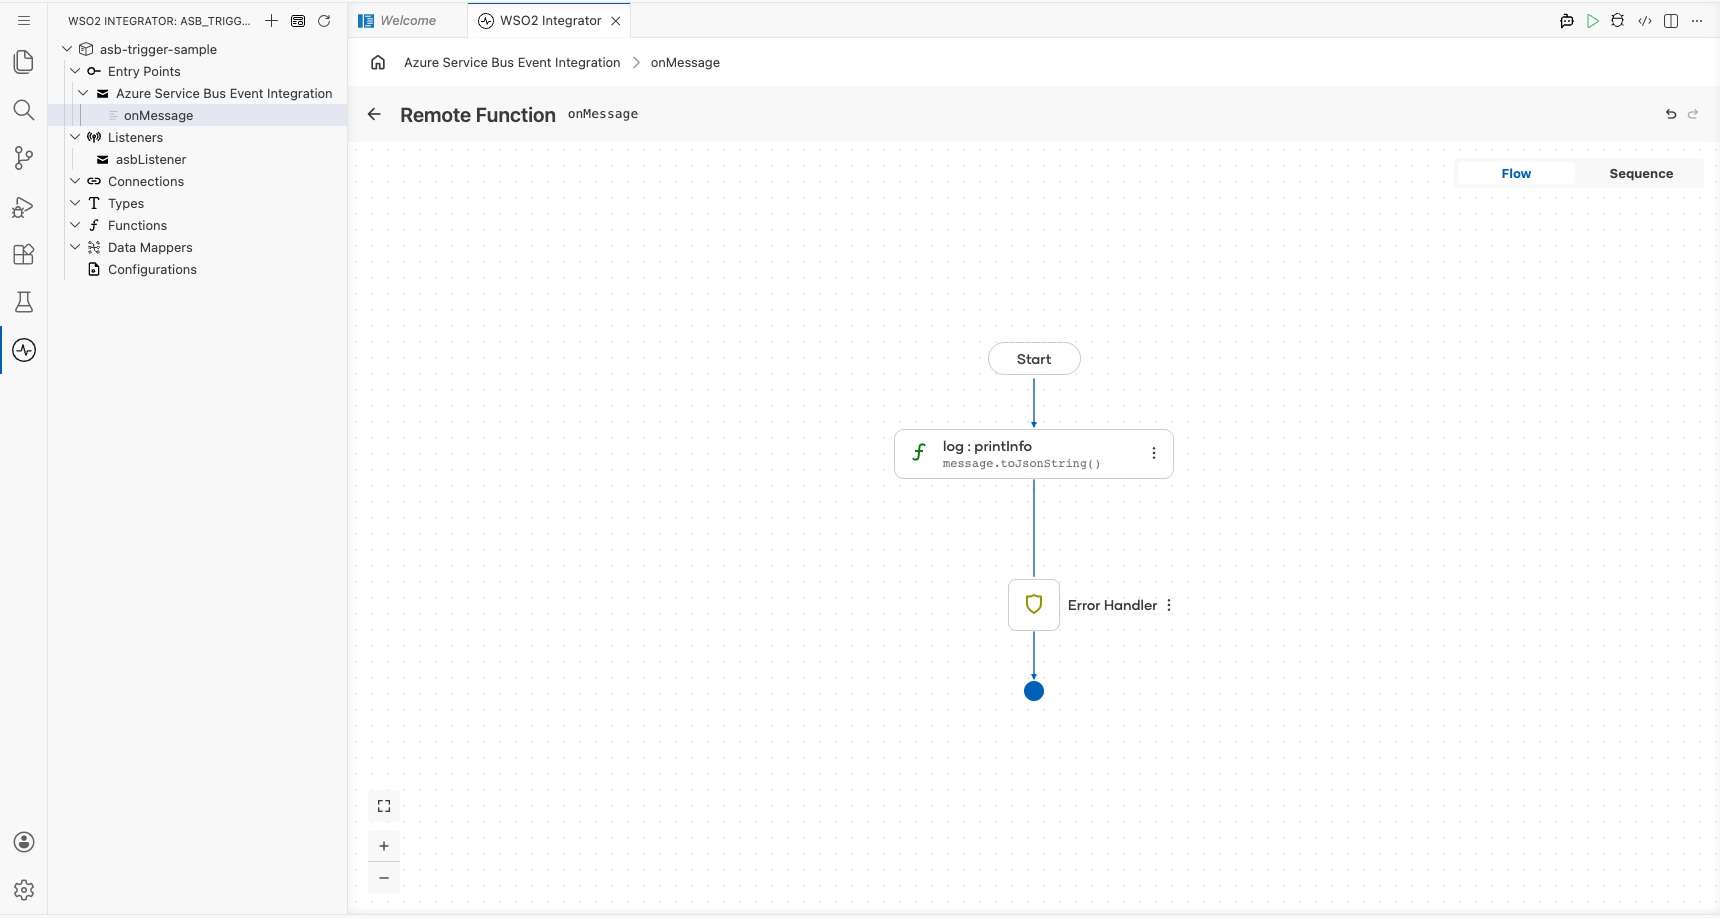The height and width of the screenshot is (918, 1720).
Task: Collapse the Entry Points section
Action: point(75,71)
